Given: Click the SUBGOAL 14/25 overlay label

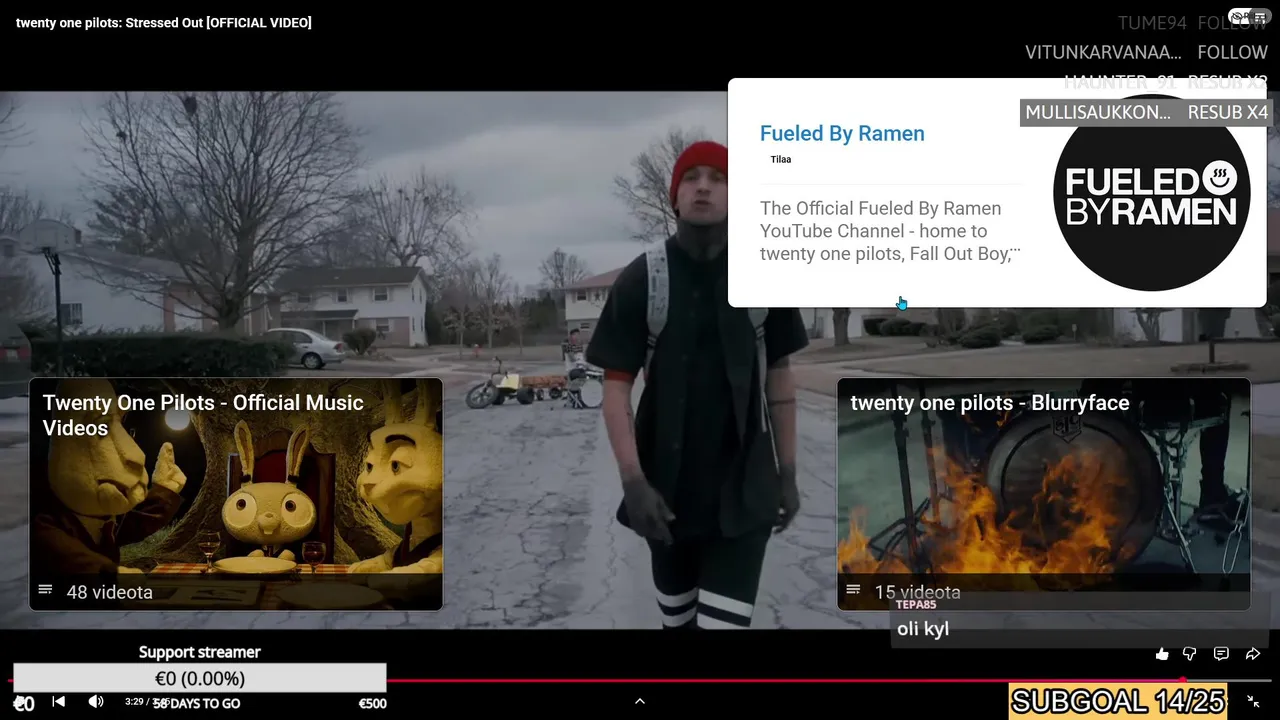Looking at the screenshot, I should (1118, 702).
